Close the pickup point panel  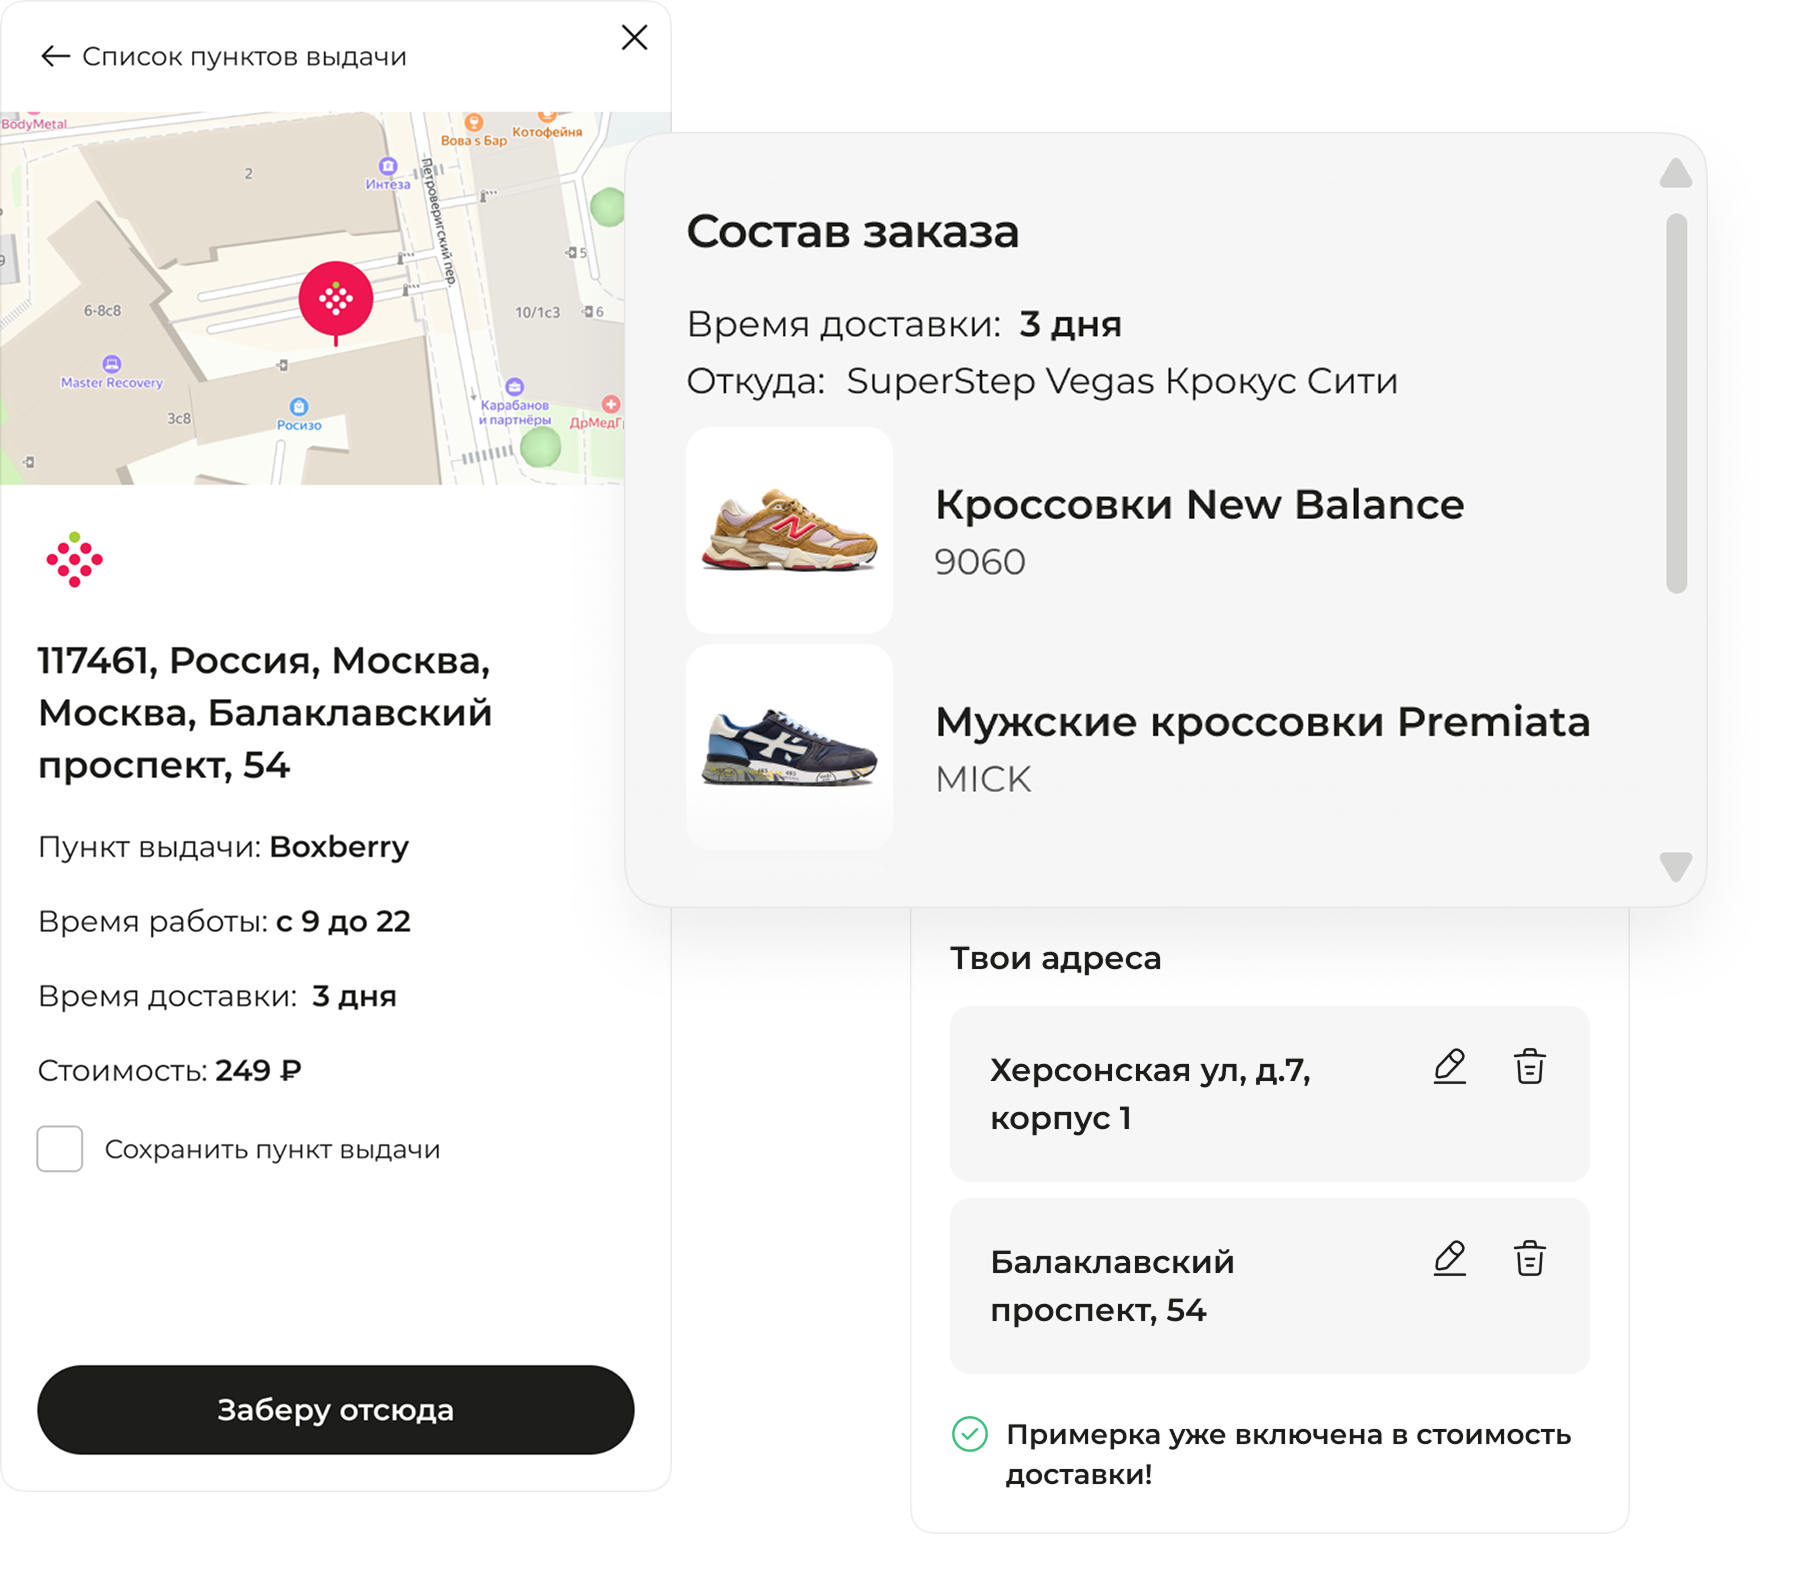click(634, 38)
